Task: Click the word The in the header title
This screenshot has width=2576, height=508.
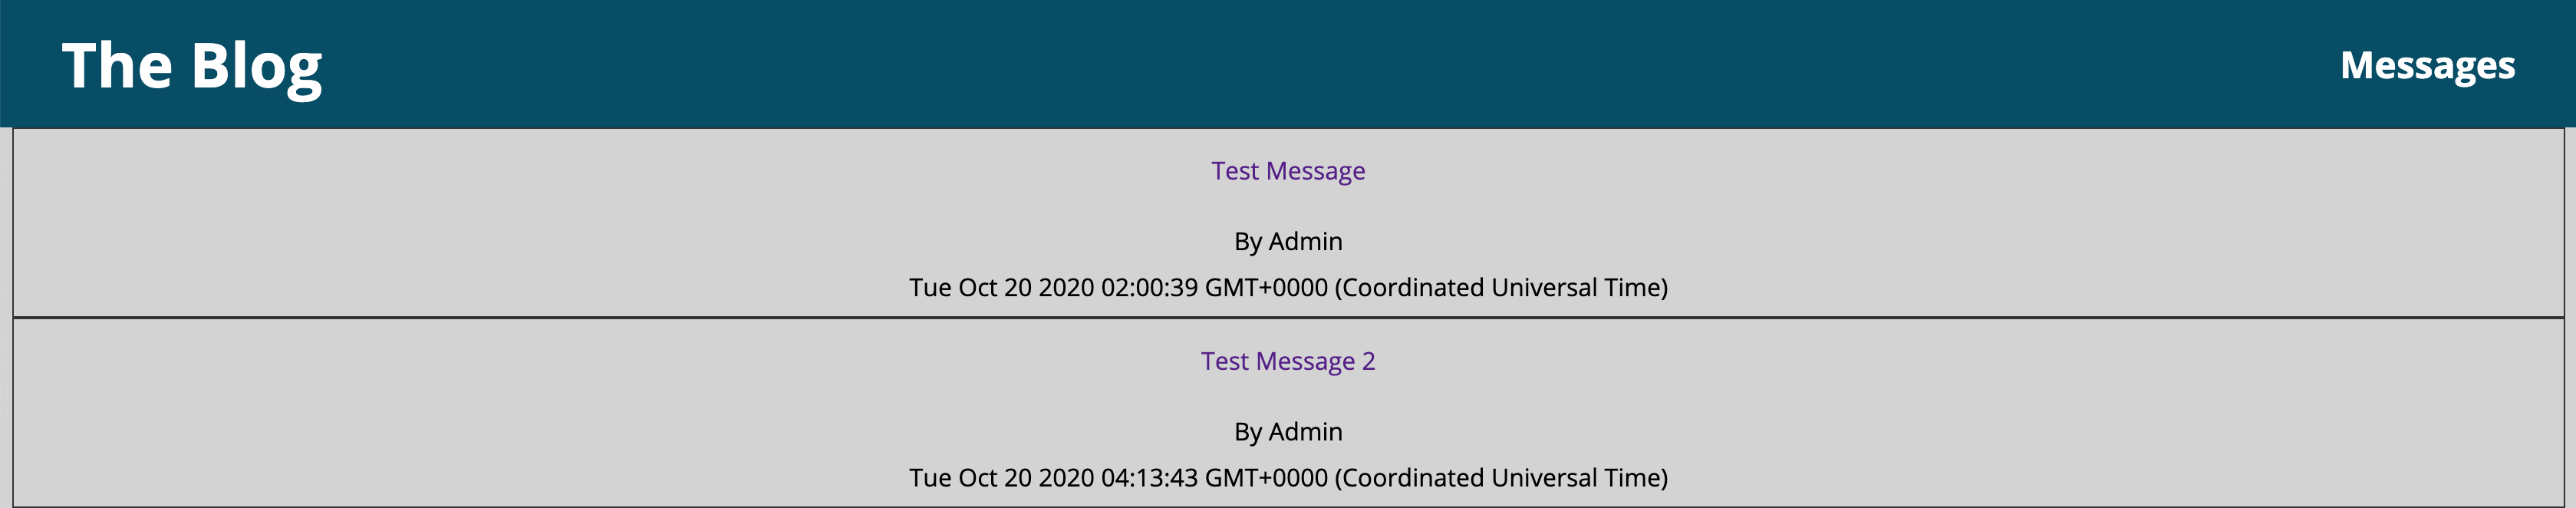Action: (x=117, y=66)
